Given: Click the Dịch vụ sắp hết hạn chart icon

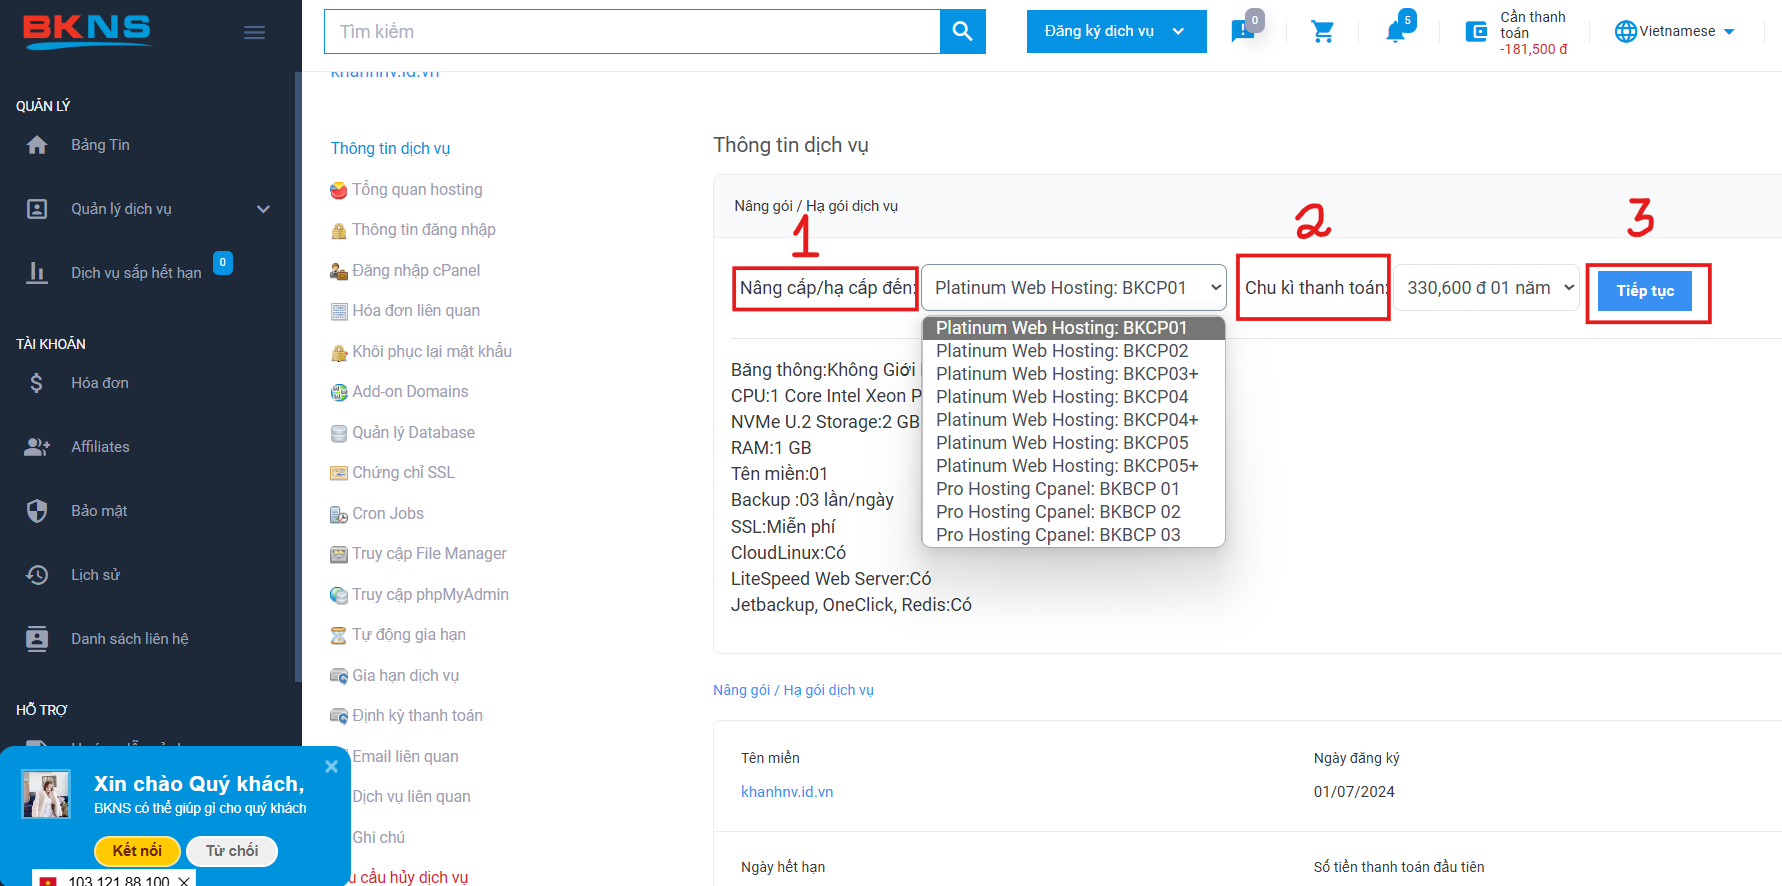Looking at the screenshot, I should 37,272.
